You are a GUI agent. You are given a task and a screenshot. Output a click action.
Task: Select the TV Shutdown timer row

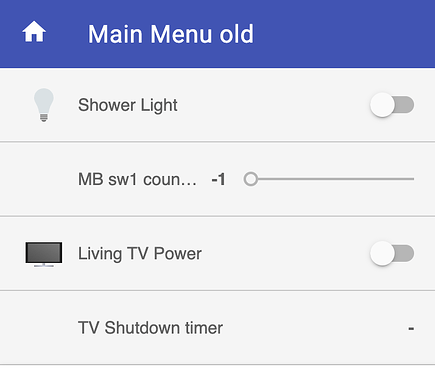pyautogui.click(x=217, y=328)
